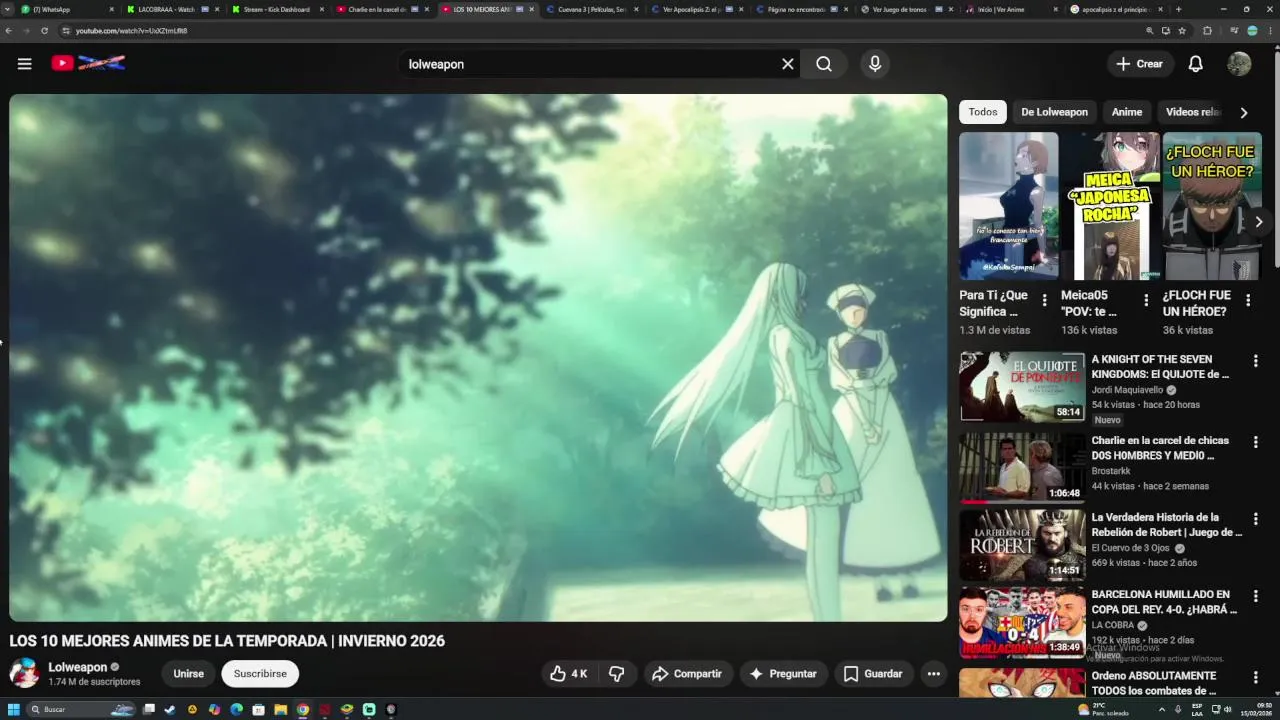This screenshot has width=1280, height=720.
Task: Dislike the video
Action: click(x=617, y=674)
